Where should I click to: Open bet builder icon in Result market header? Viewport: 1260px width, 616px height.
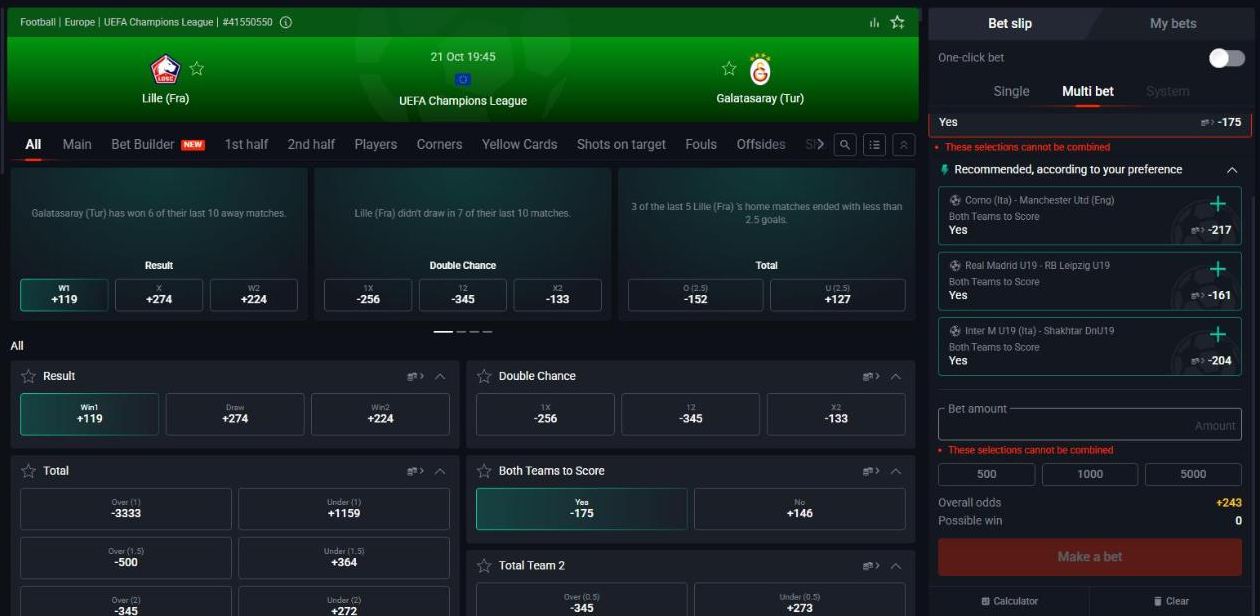(415, 377)
